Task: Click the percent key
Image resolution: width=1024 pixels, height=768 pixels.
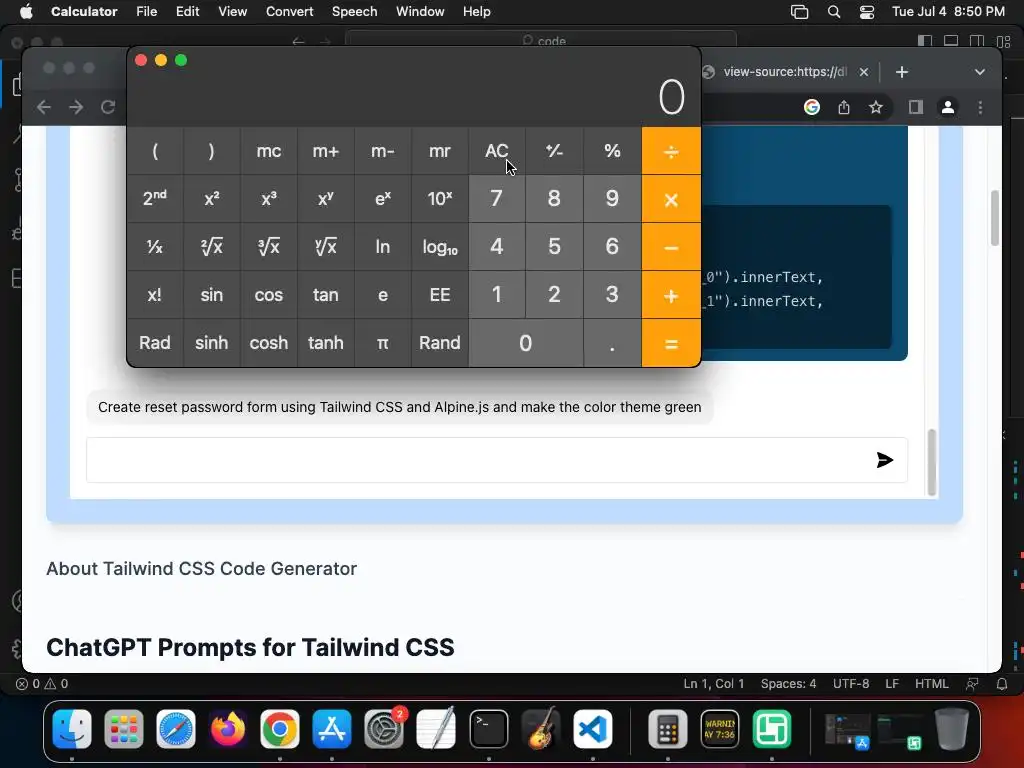Action: click(612, 151)
